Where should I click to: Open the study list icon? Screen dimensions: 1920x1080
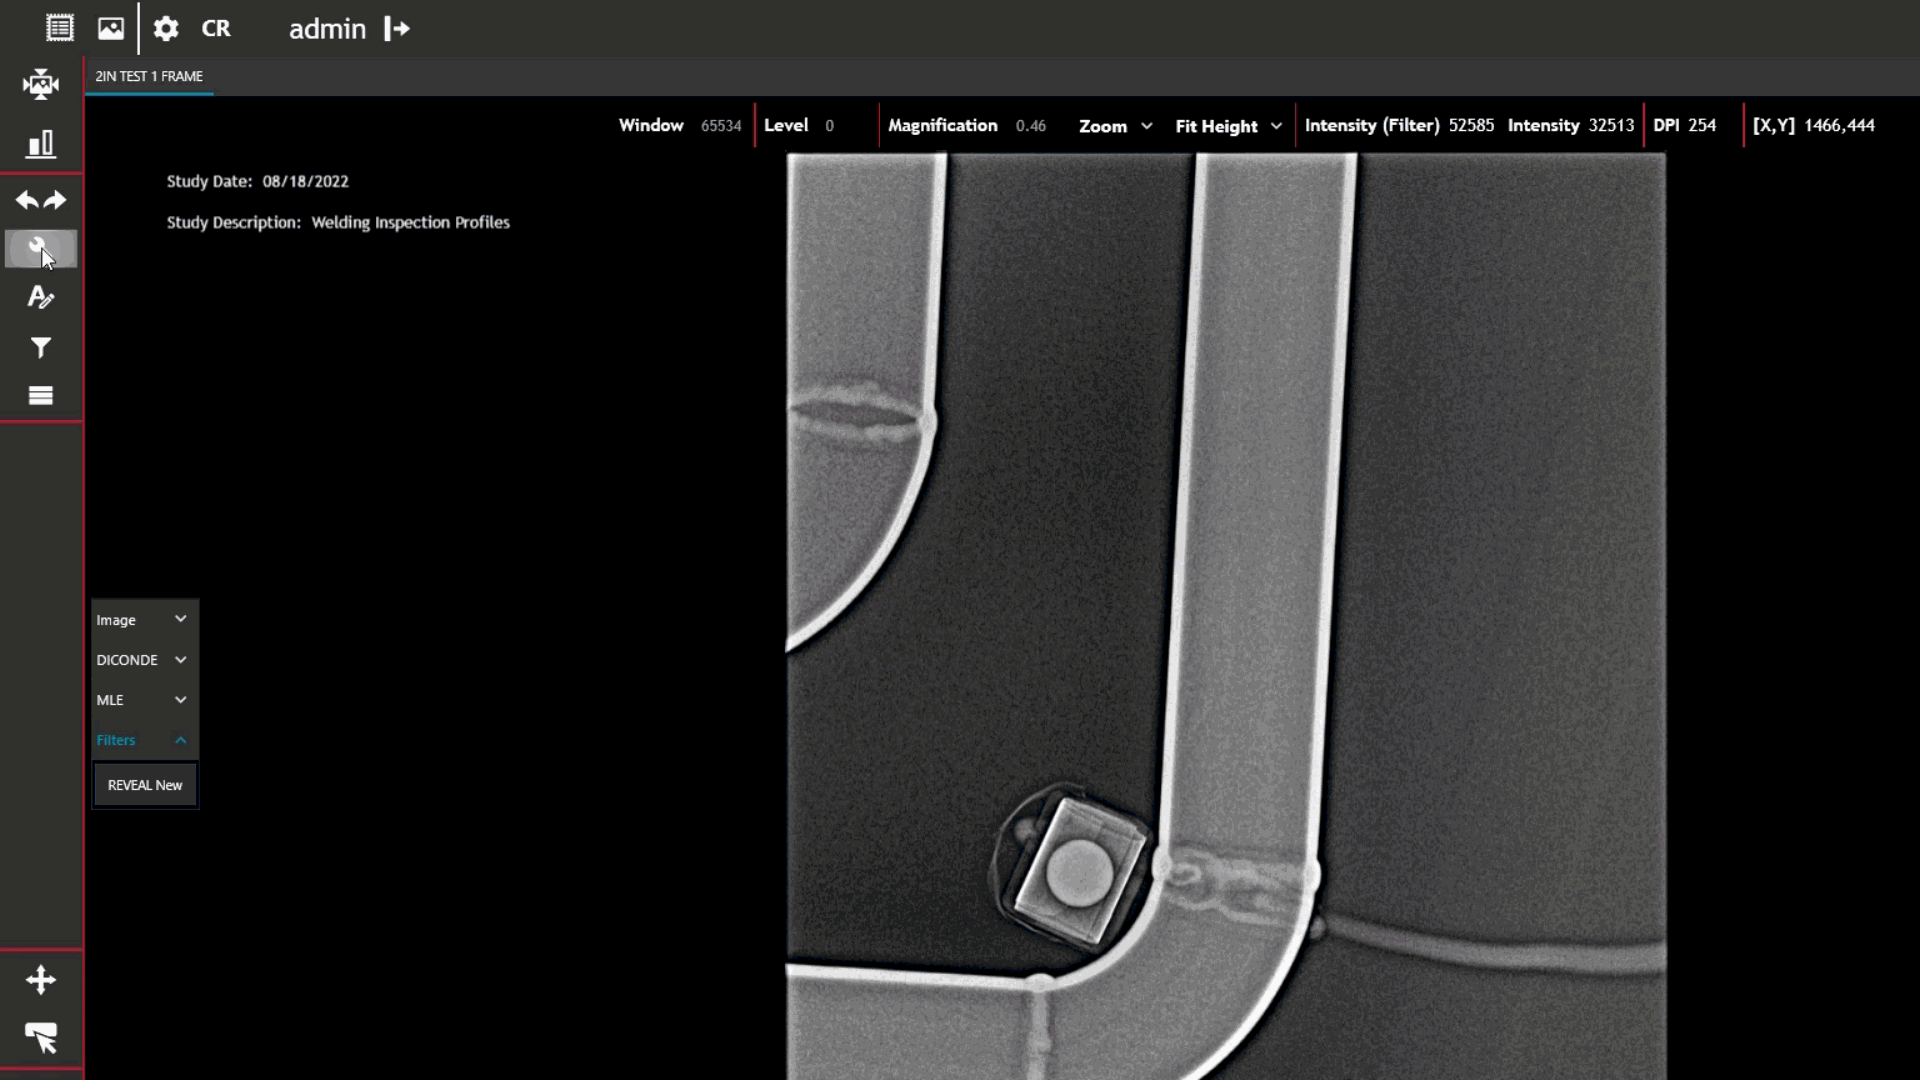59,28
